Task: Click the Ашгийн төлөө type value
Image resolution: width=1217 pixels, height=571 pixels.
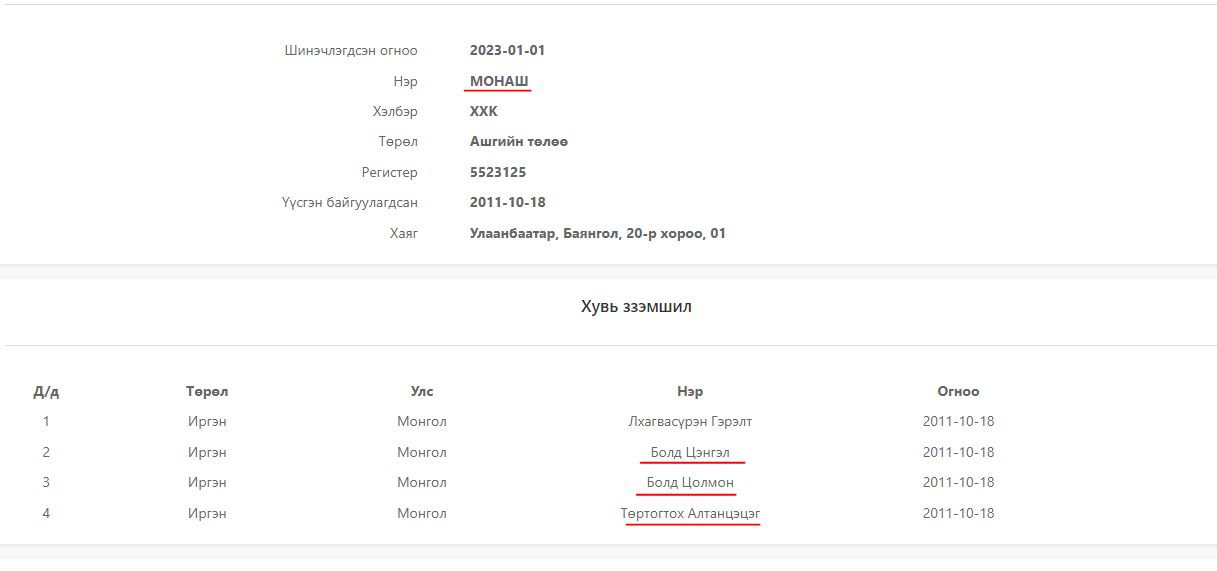Action: (518, 142)
